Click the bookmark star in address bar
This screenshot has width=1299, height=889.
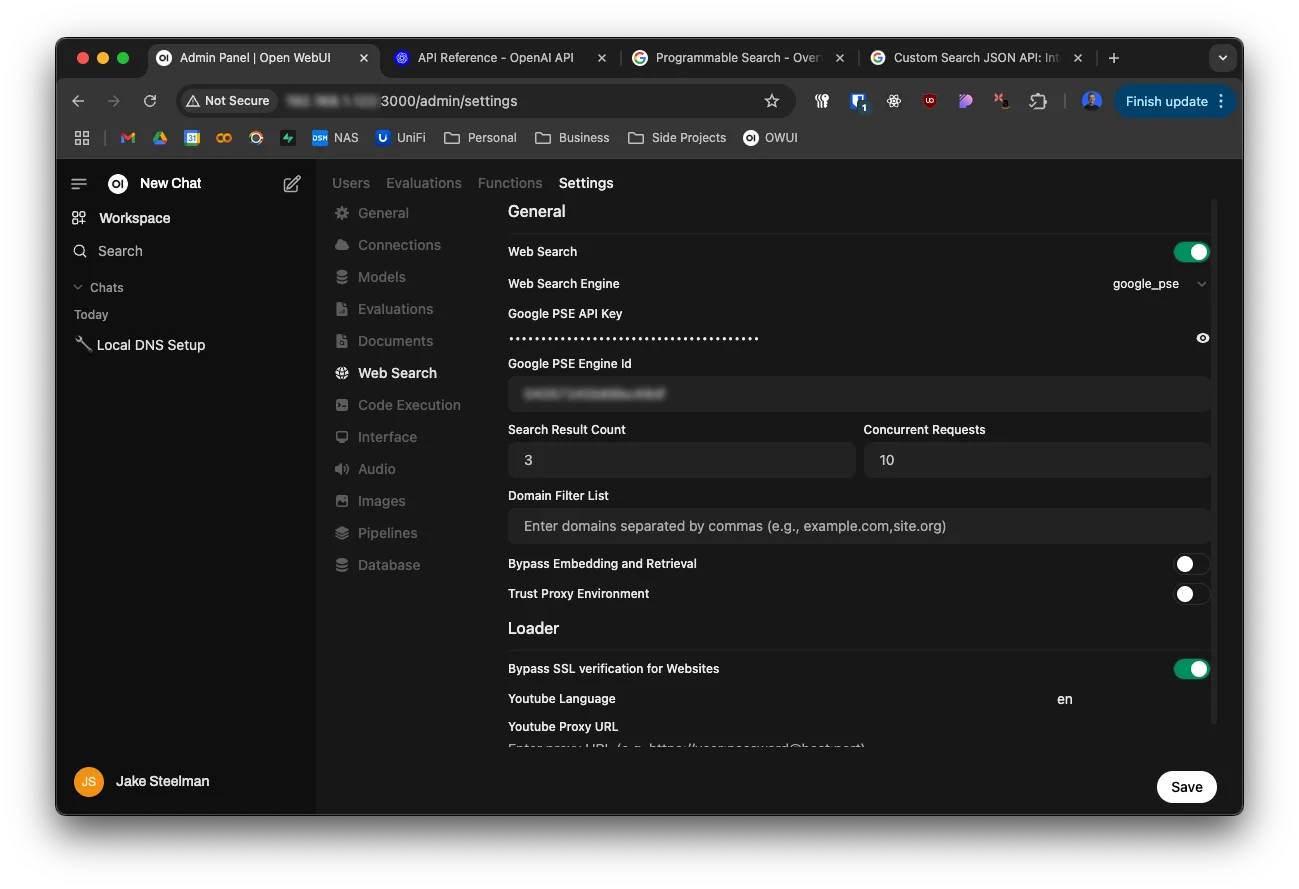(772, 101)
